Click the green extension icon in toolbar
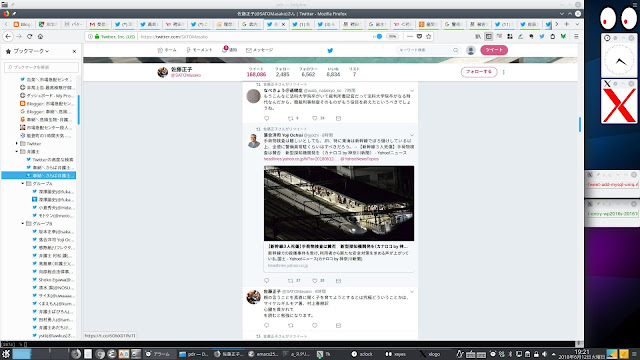Screen dimensions: 640x360 click(x=563, y=36)
